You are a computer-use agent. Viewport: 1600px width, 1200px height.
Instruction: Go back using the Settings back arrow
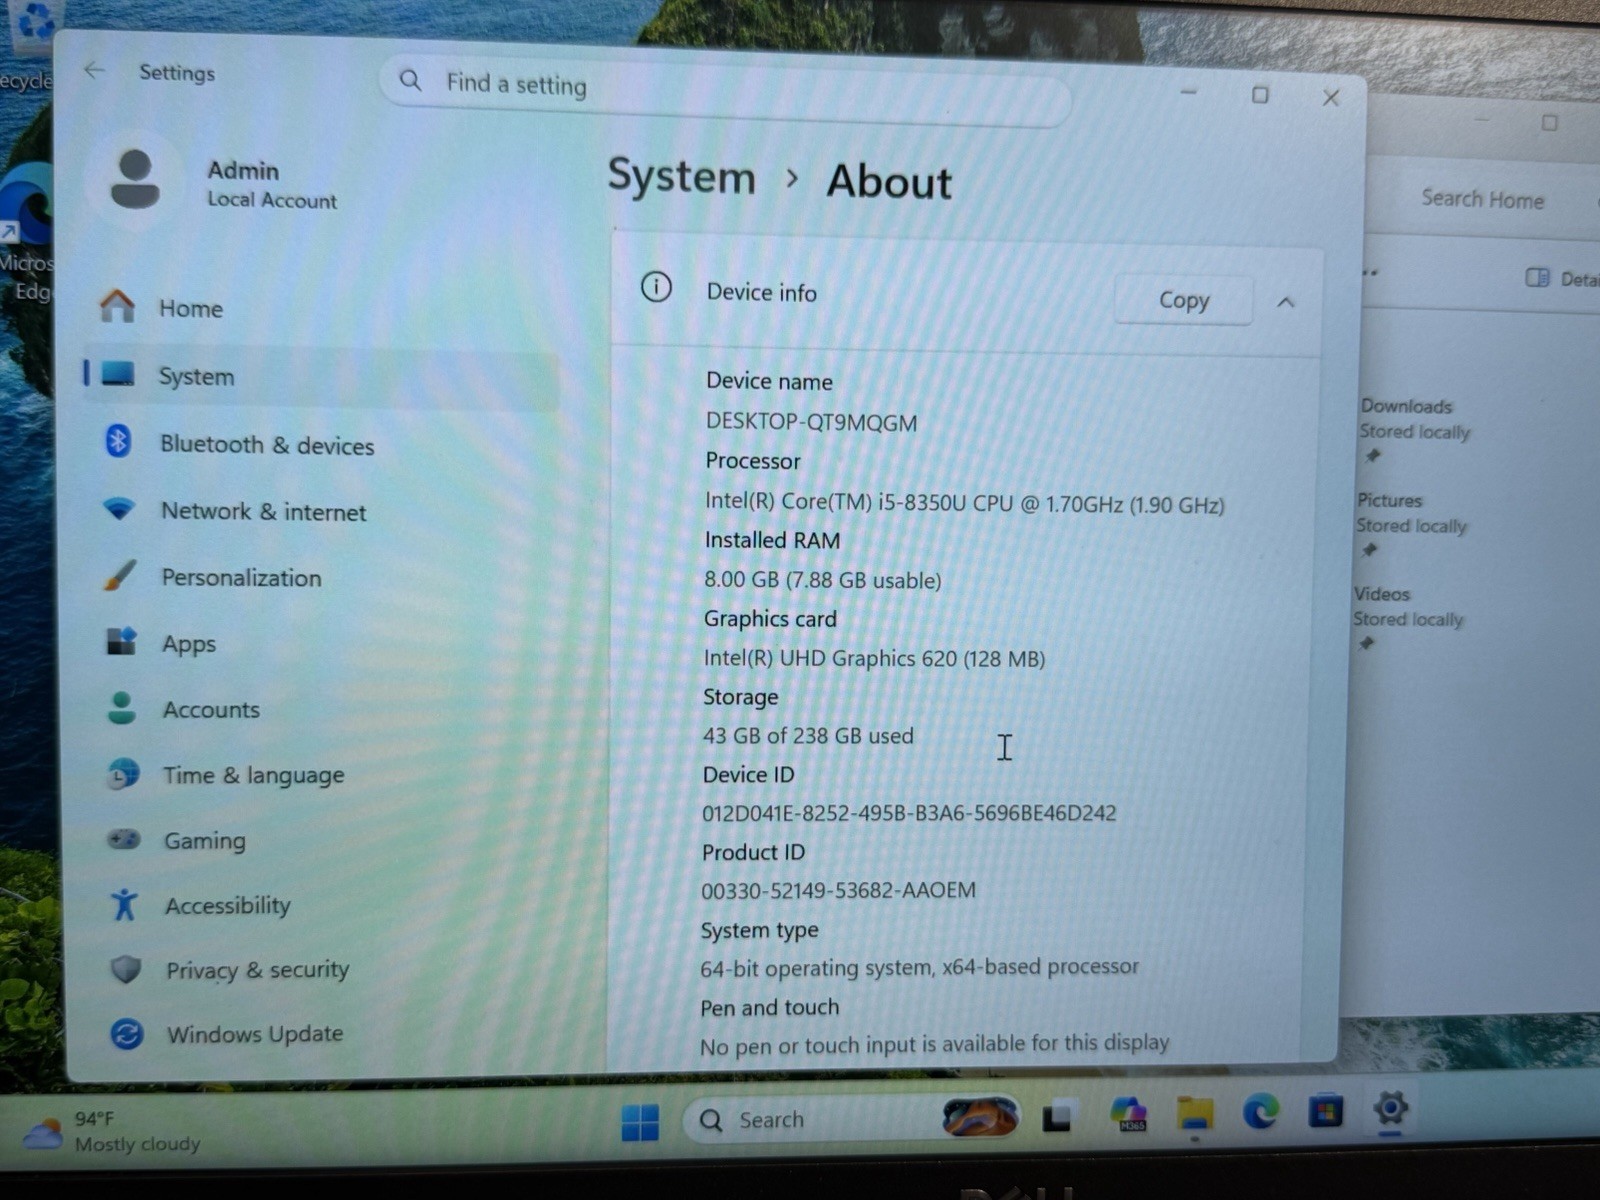click(95, 70)
